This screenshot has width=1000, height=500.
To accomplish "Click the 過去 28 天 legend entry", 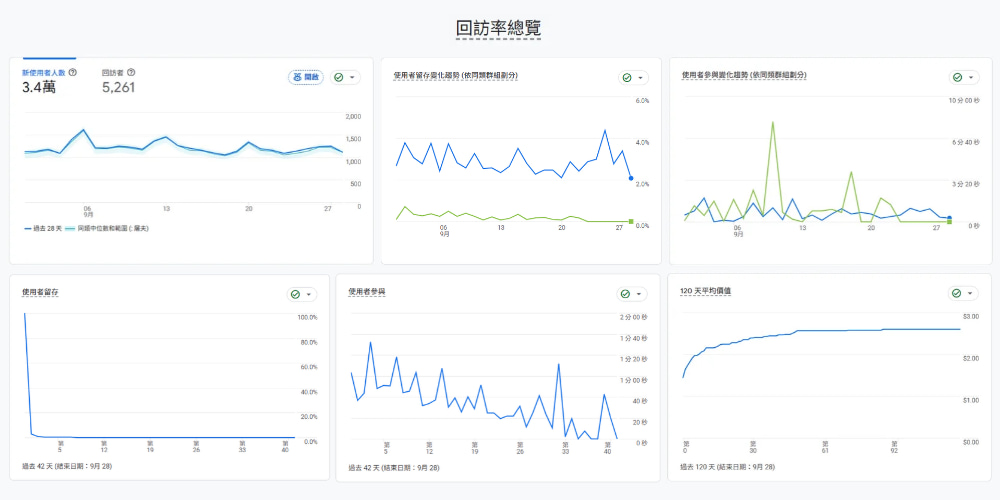I will pos(43,228).
